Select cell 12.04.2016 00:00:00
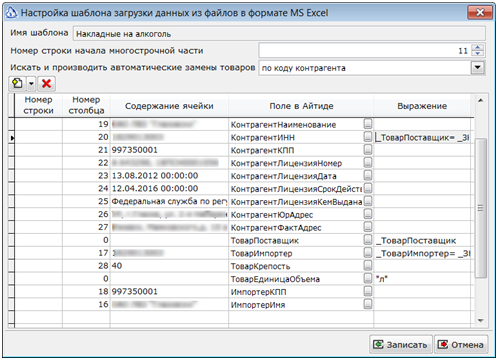The width and height of the screenshot is (498, 360). (169, 189)
